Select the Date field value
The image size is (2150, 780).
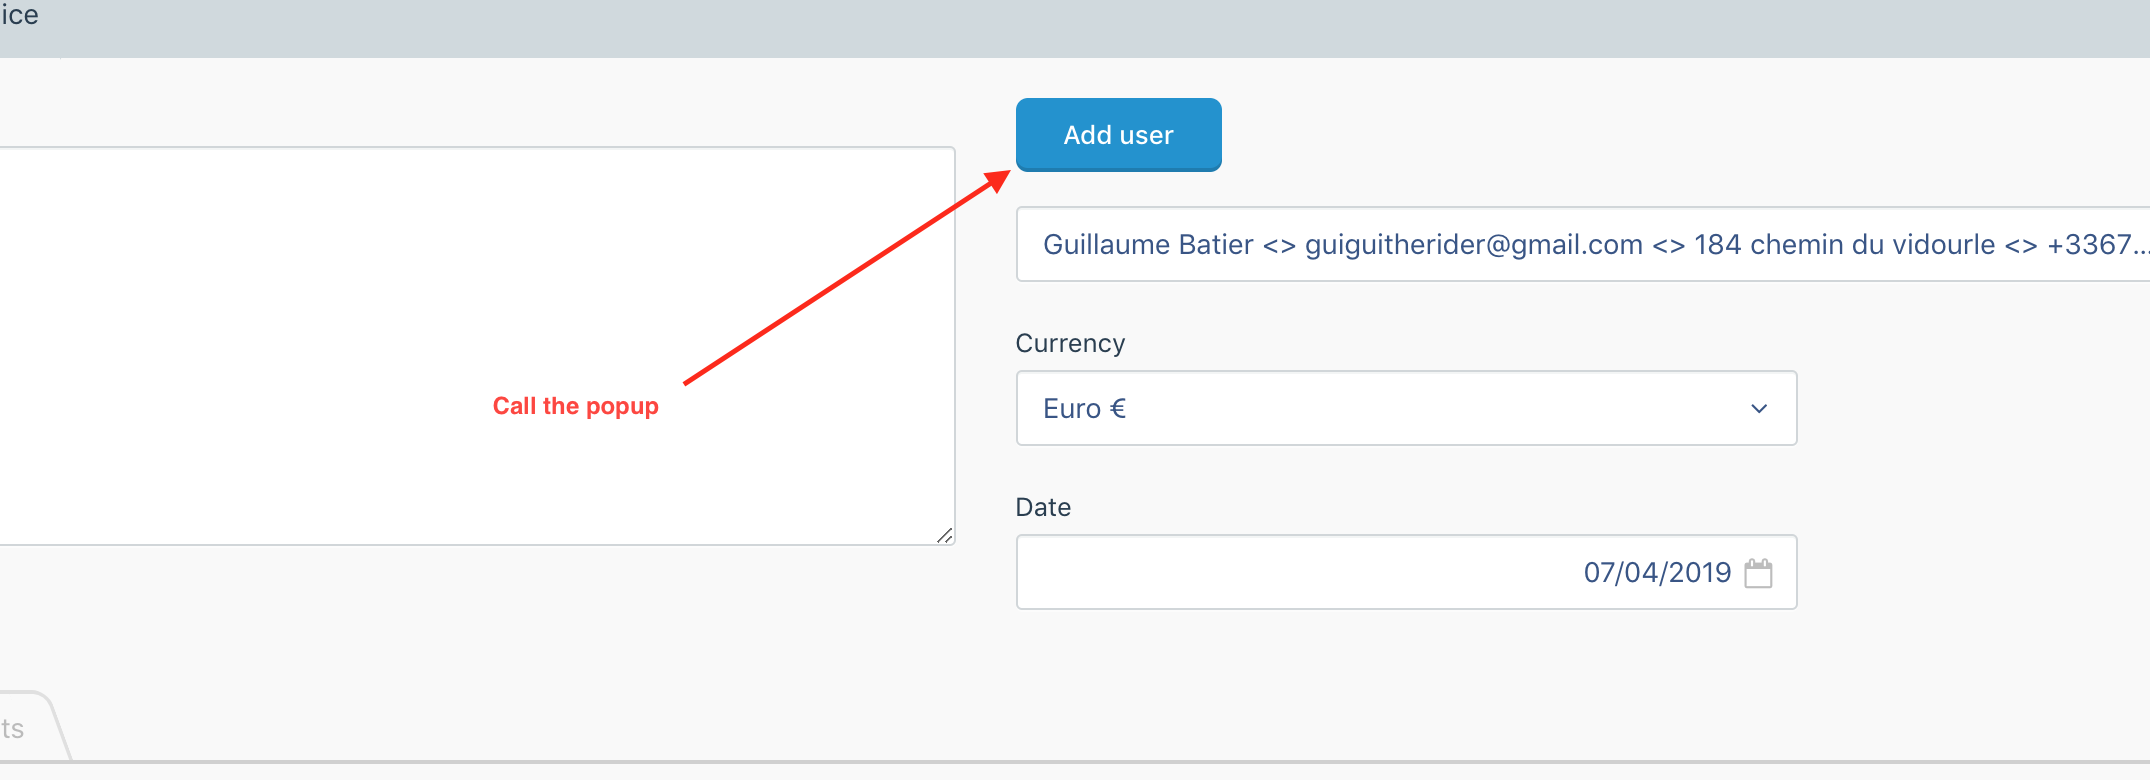1657,572
